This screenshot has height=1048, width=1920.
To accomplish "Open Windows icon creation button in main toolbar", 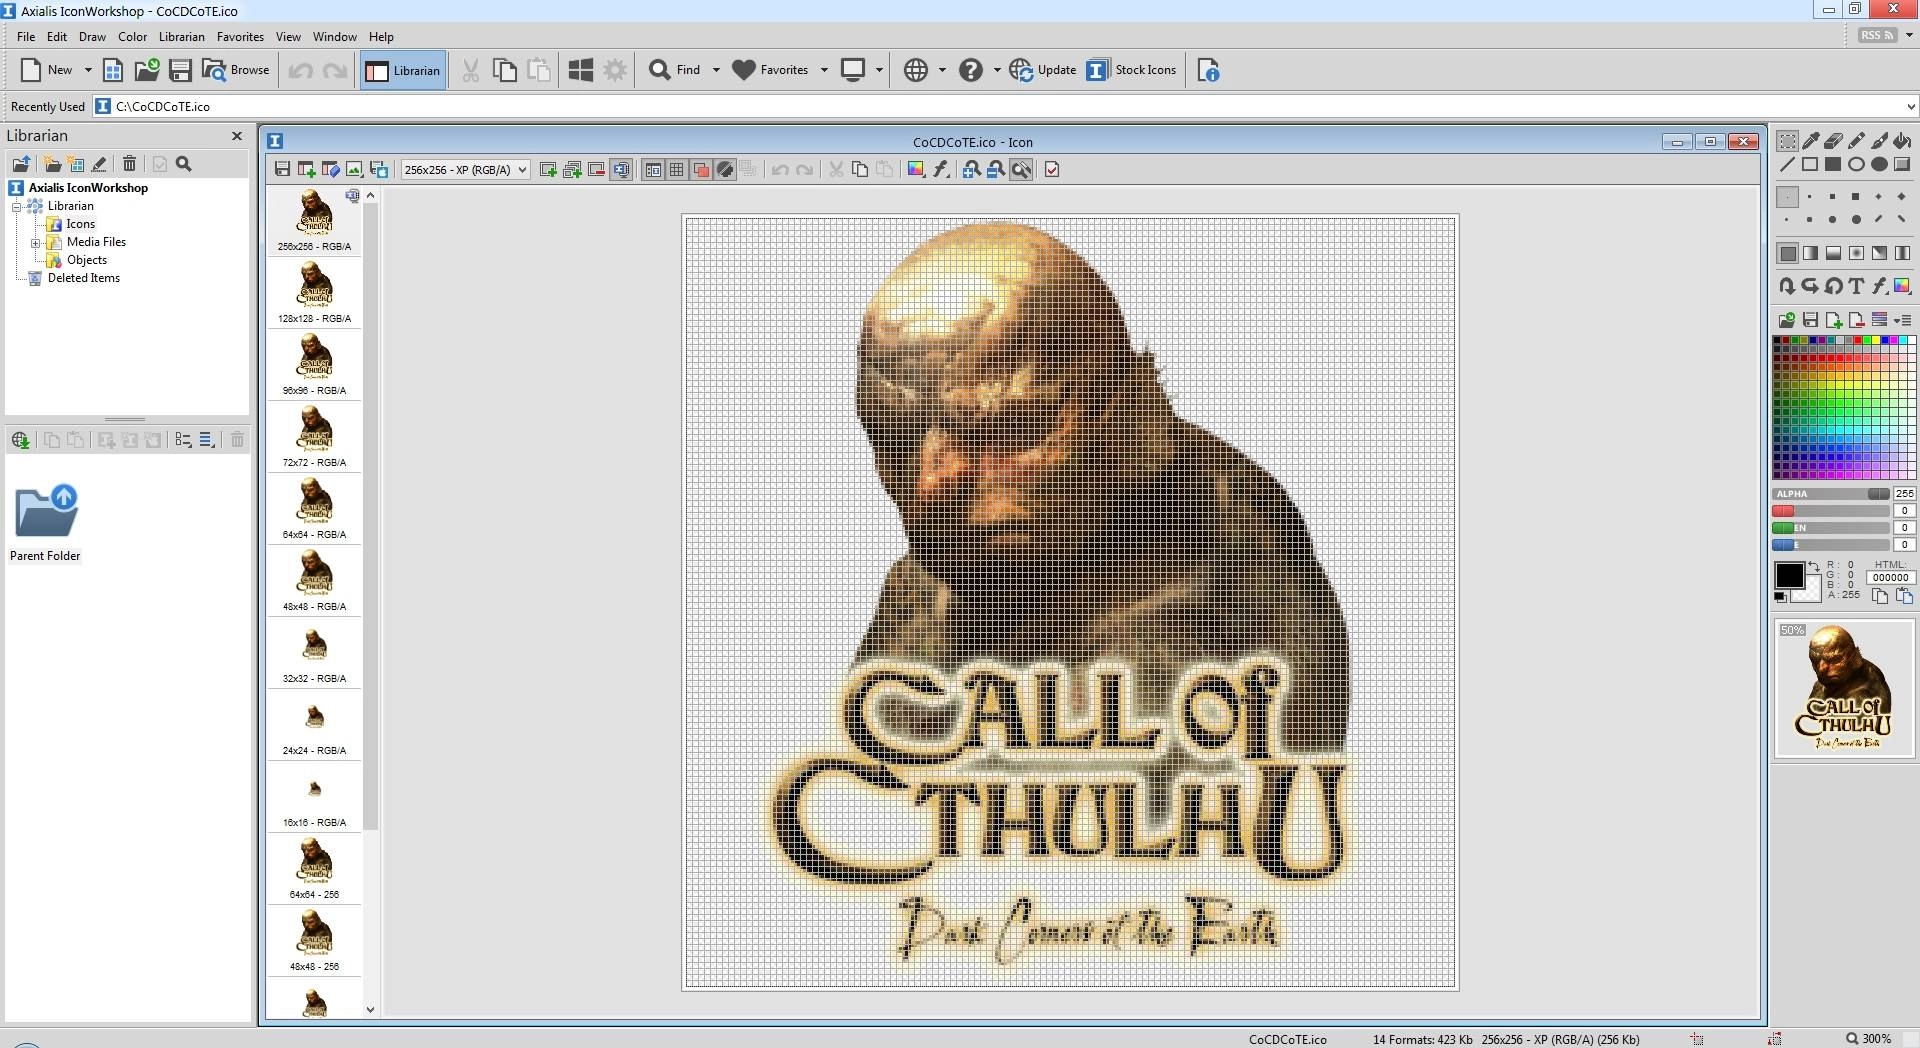I will 580,70.
